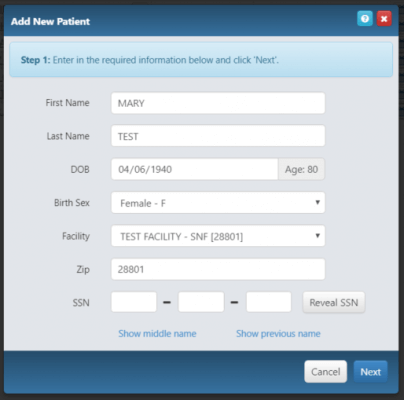Proceed with the Next button

[371, 372]
